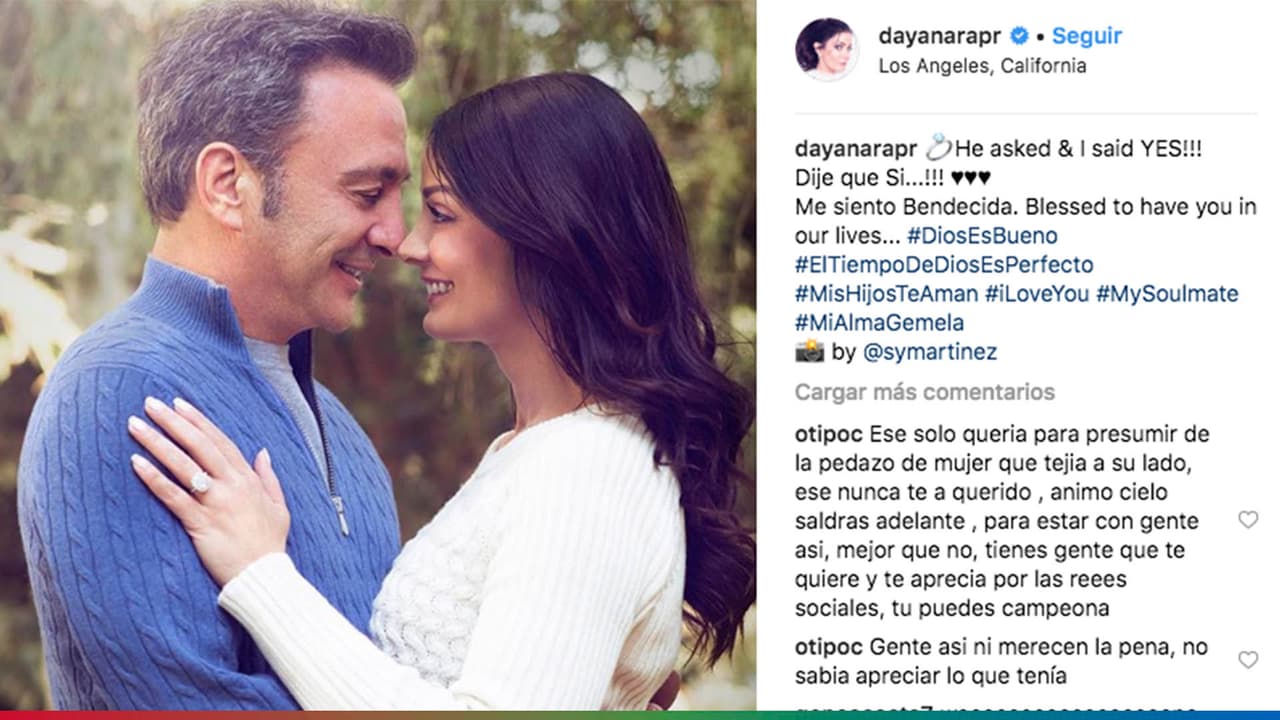Screen dimensions: 1280x720
Task: Visit photographer @symartinez profile
Action: 929,353
